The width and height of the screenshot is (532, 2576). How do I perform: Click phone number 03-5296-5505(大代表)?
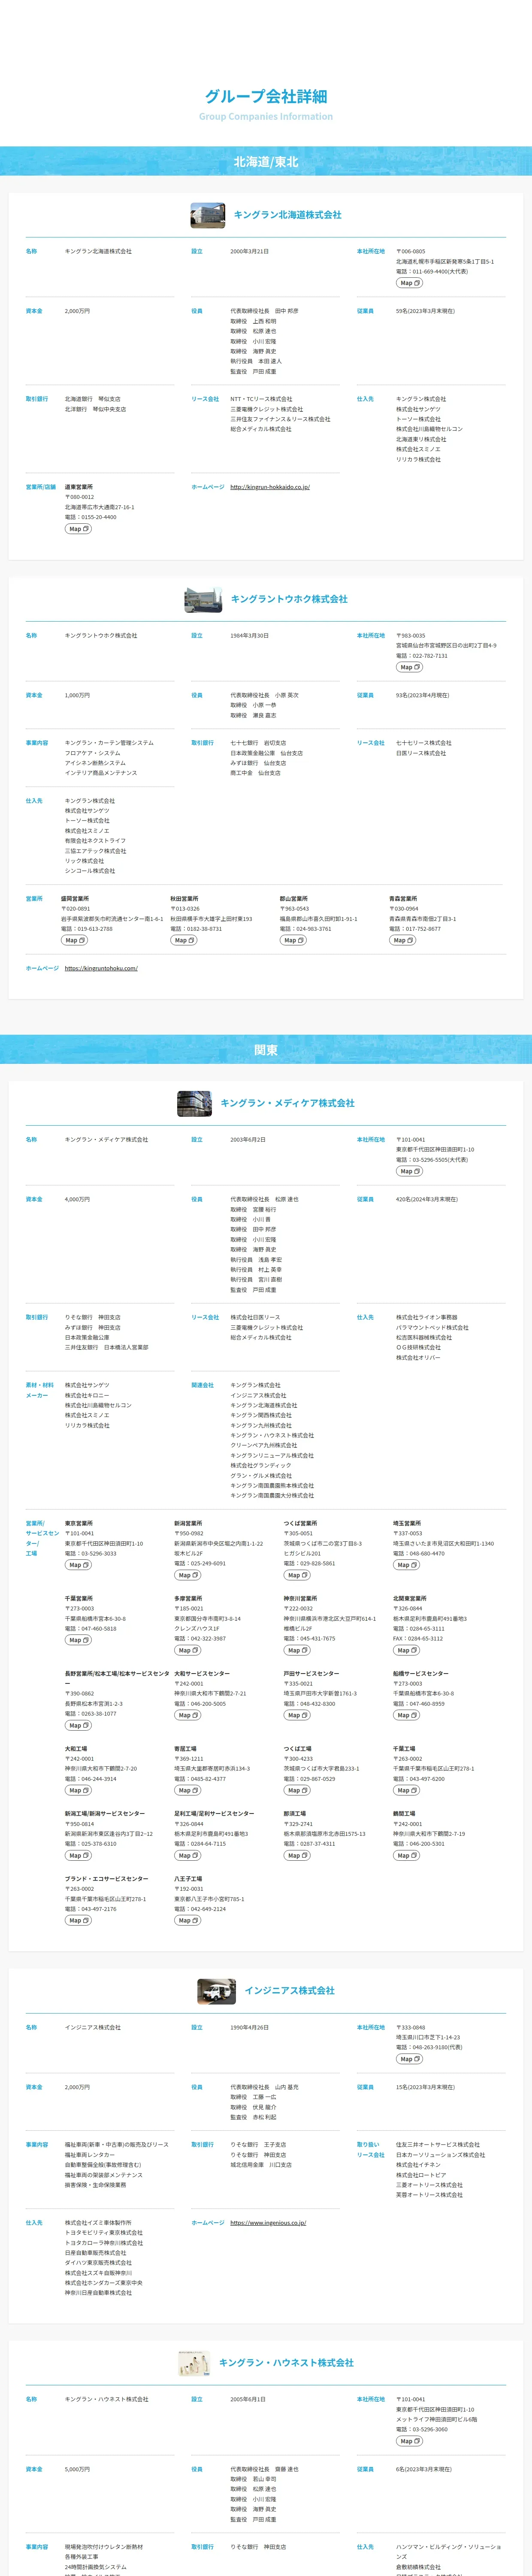point(431,1159)
